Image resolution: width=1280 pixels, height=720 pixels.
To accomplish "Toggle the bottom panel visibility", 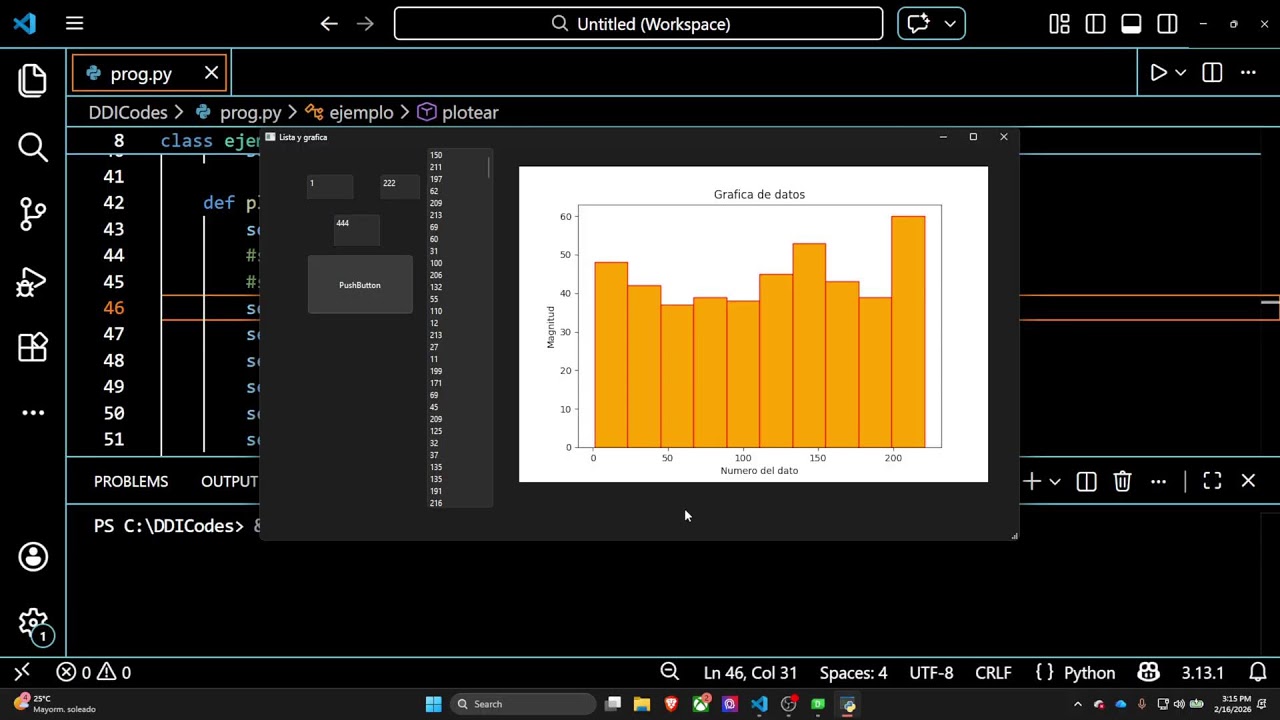I will (x=1131, y=23).
